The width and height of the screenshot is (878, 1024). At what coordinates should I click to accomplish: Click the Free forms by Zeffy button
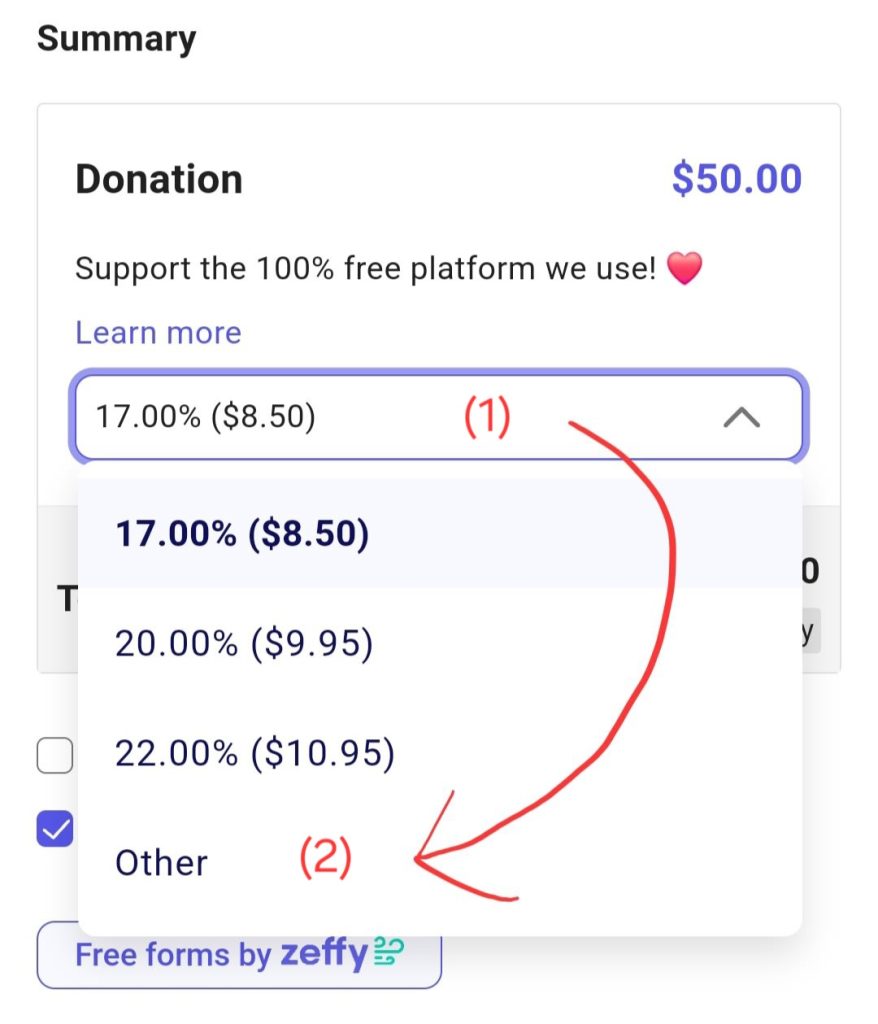click(239, 955)
